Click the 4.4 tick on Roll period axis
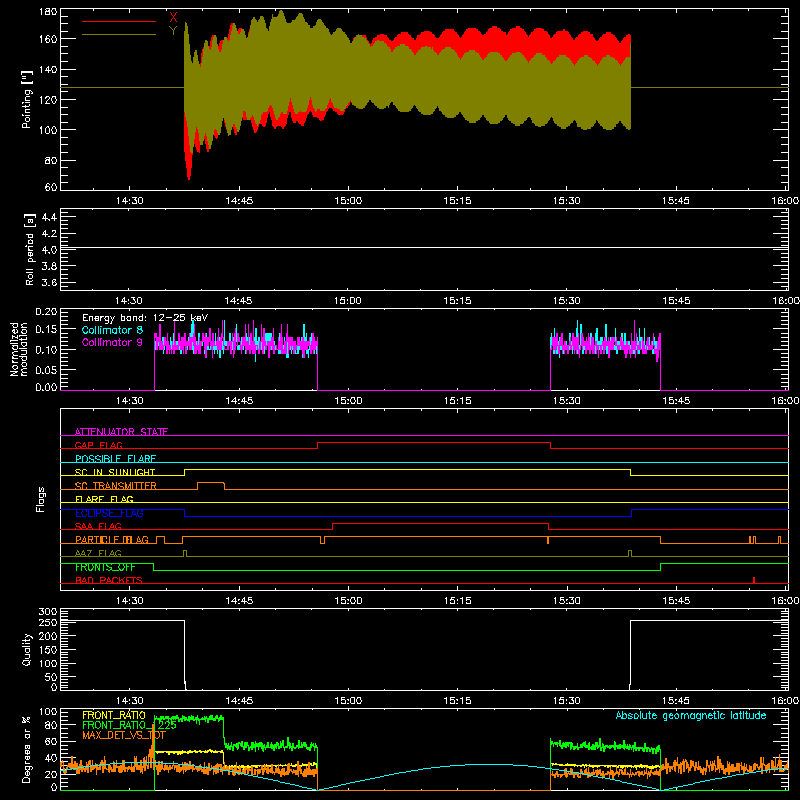 click(49, 217)
